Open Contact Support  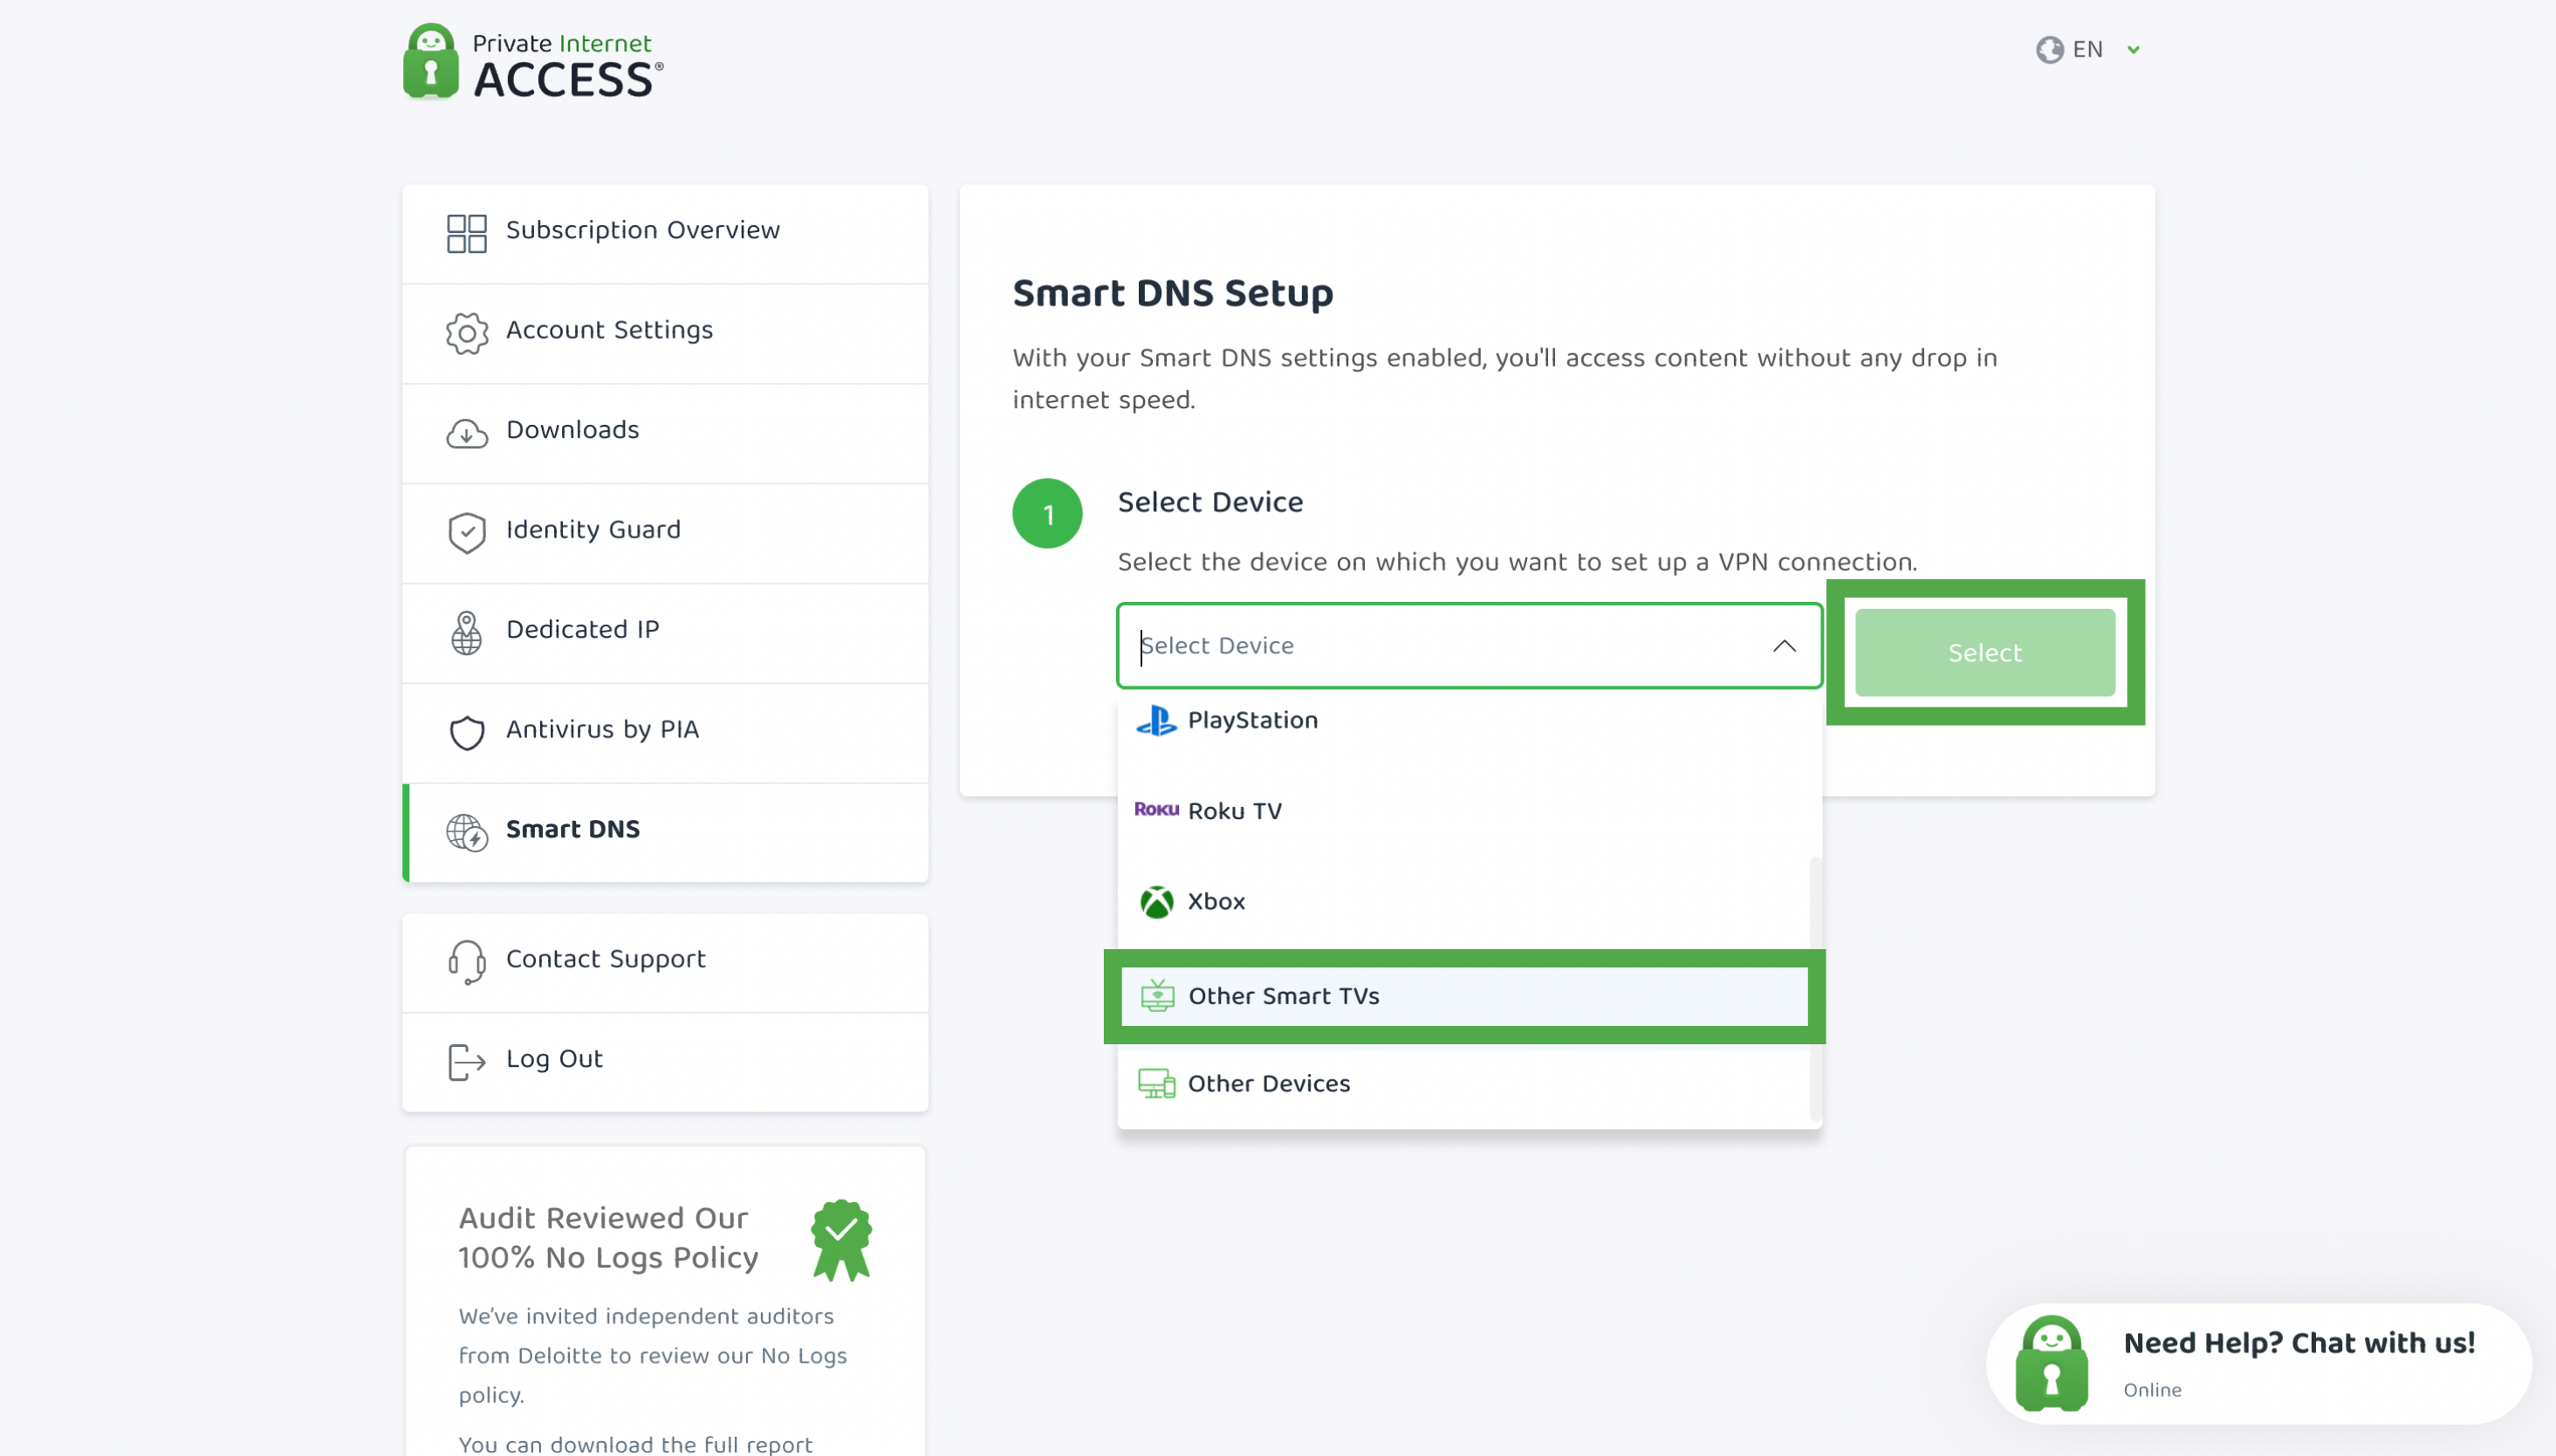(665, 962)
